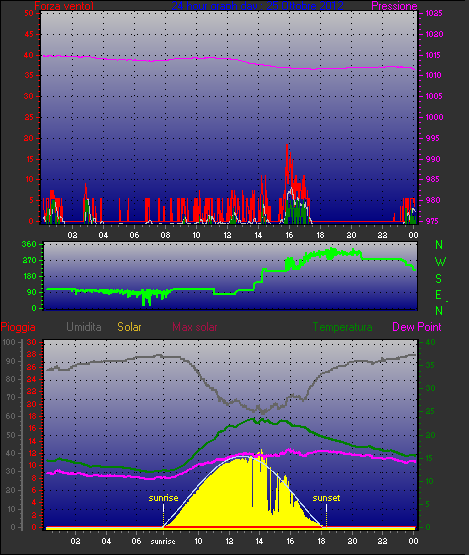Click the sunrise label on bottom time axis
The height and width of the screenshot is (555, 469).
click(x=163, y=542)
